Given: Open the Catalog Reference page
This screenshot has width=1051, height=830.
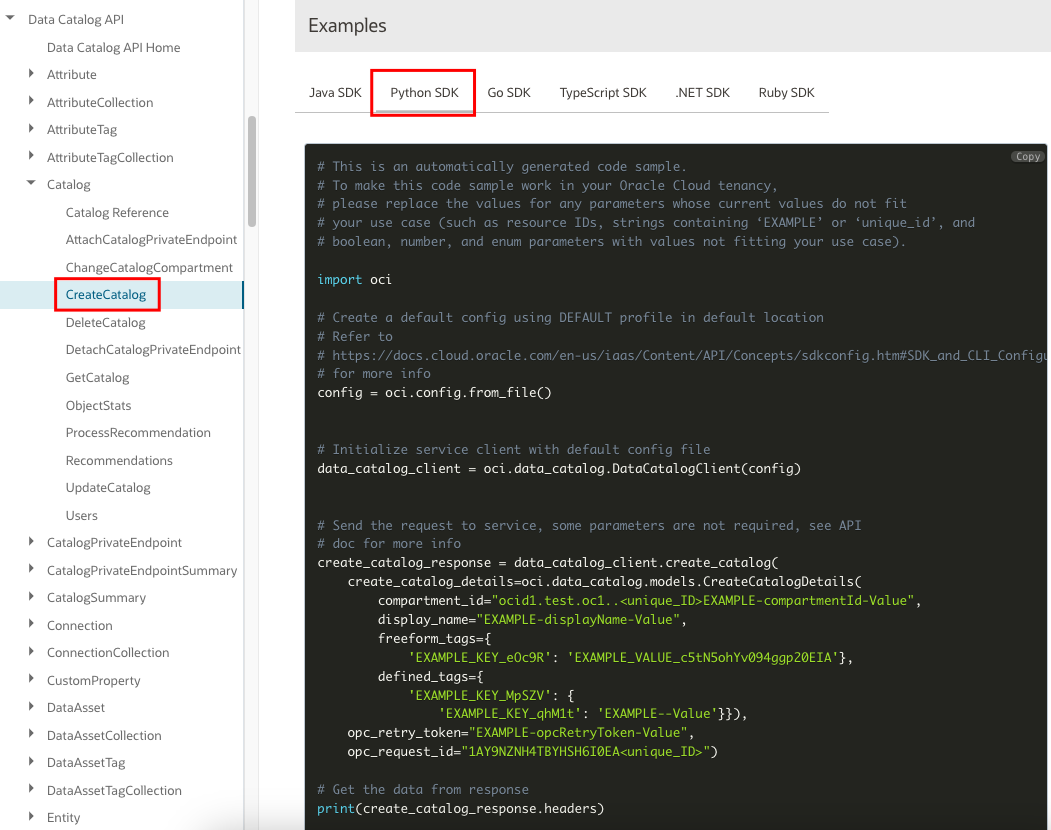Looking at the screenshot, I should click(117, 213).
